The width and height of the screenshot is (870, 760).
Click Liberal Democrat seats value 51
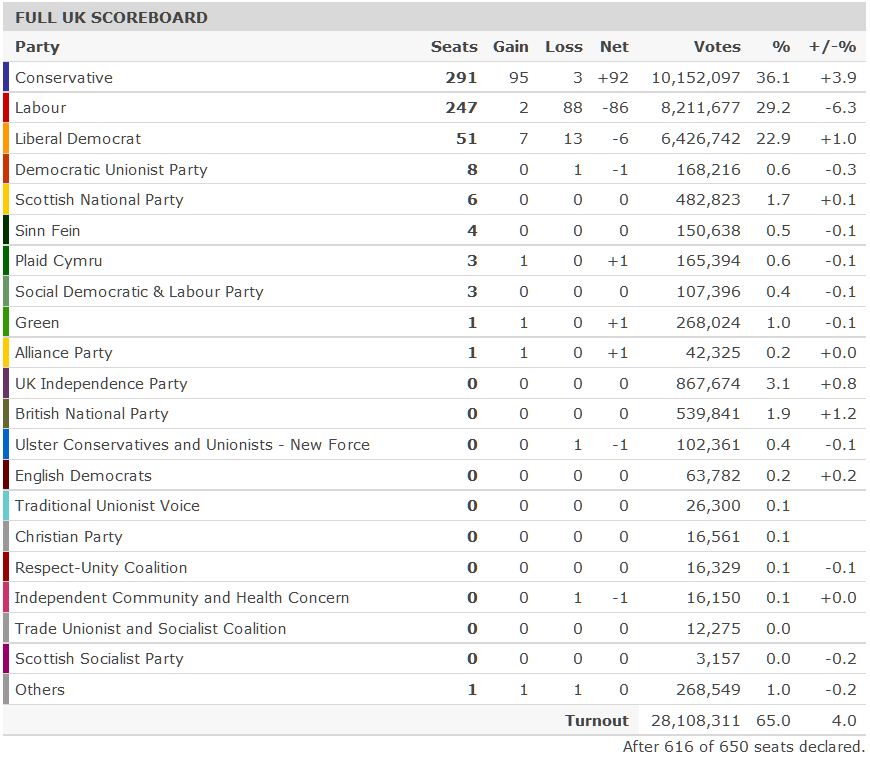pyautogui.click(x=467, y=139)
